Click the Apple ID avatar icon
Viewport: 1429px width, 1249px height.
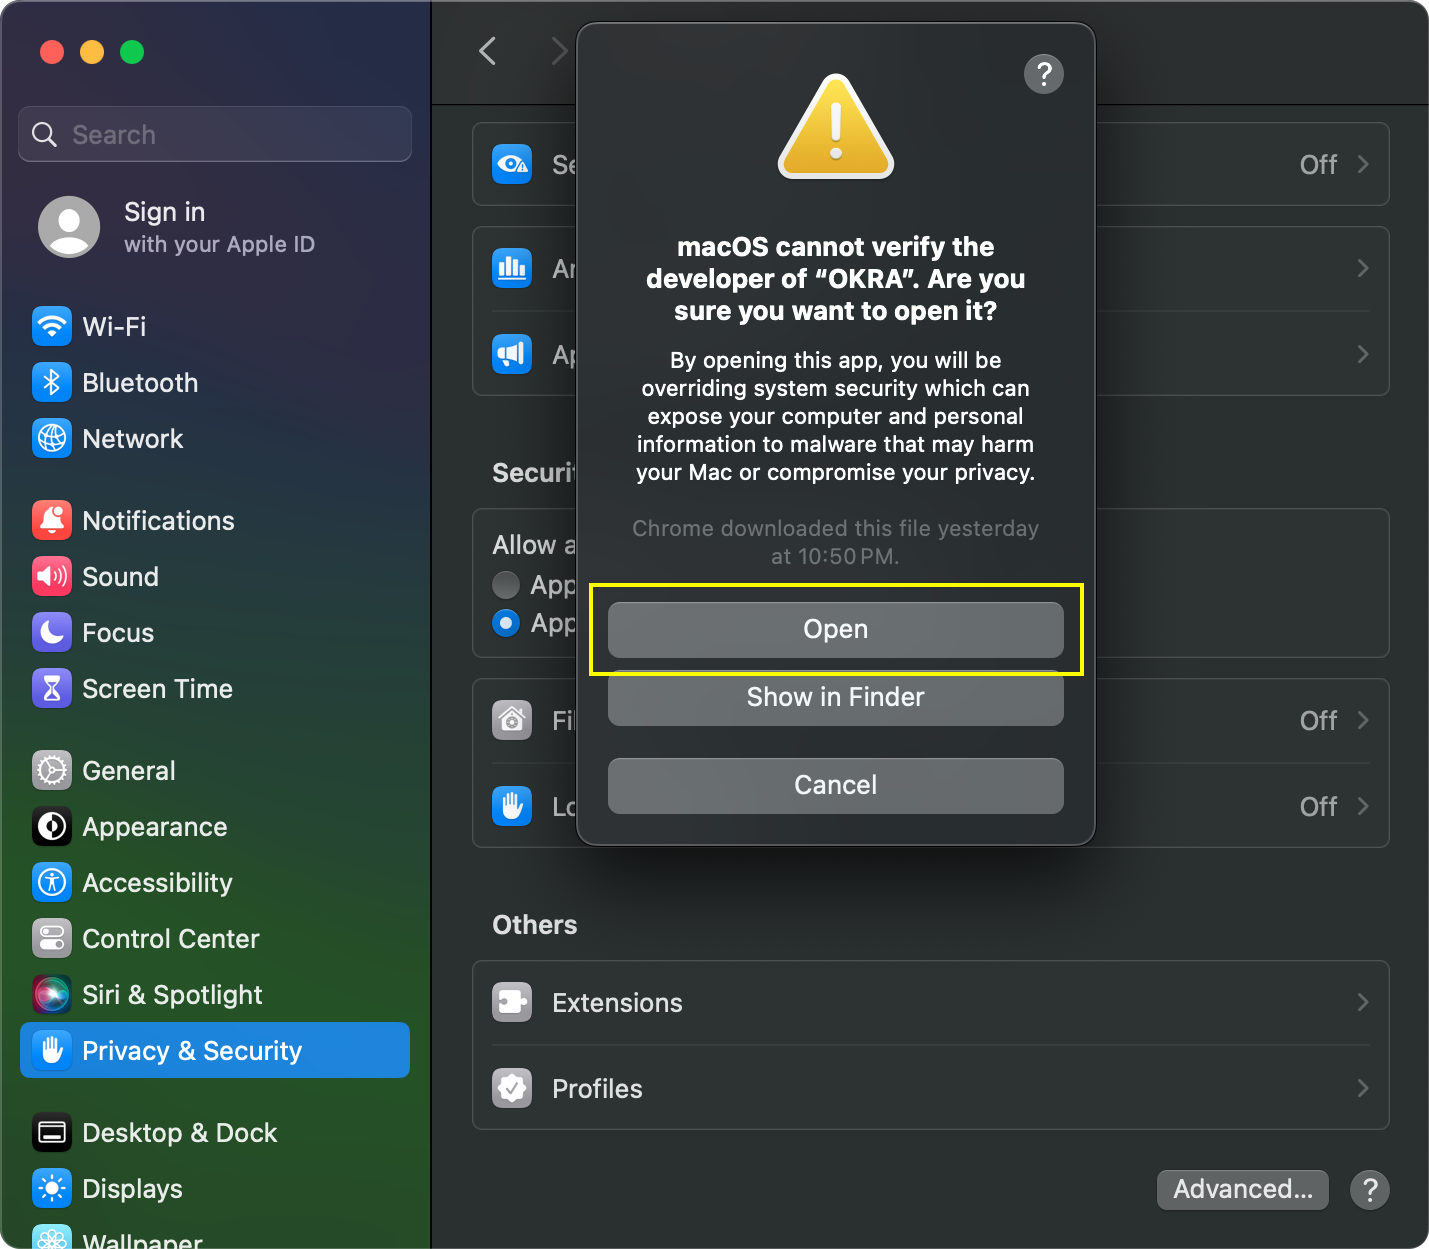tap(69, 227)
